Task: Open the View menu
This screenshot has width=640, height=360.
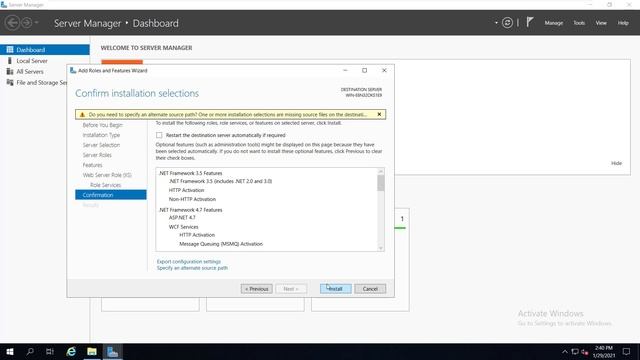Action: (601, 23)
